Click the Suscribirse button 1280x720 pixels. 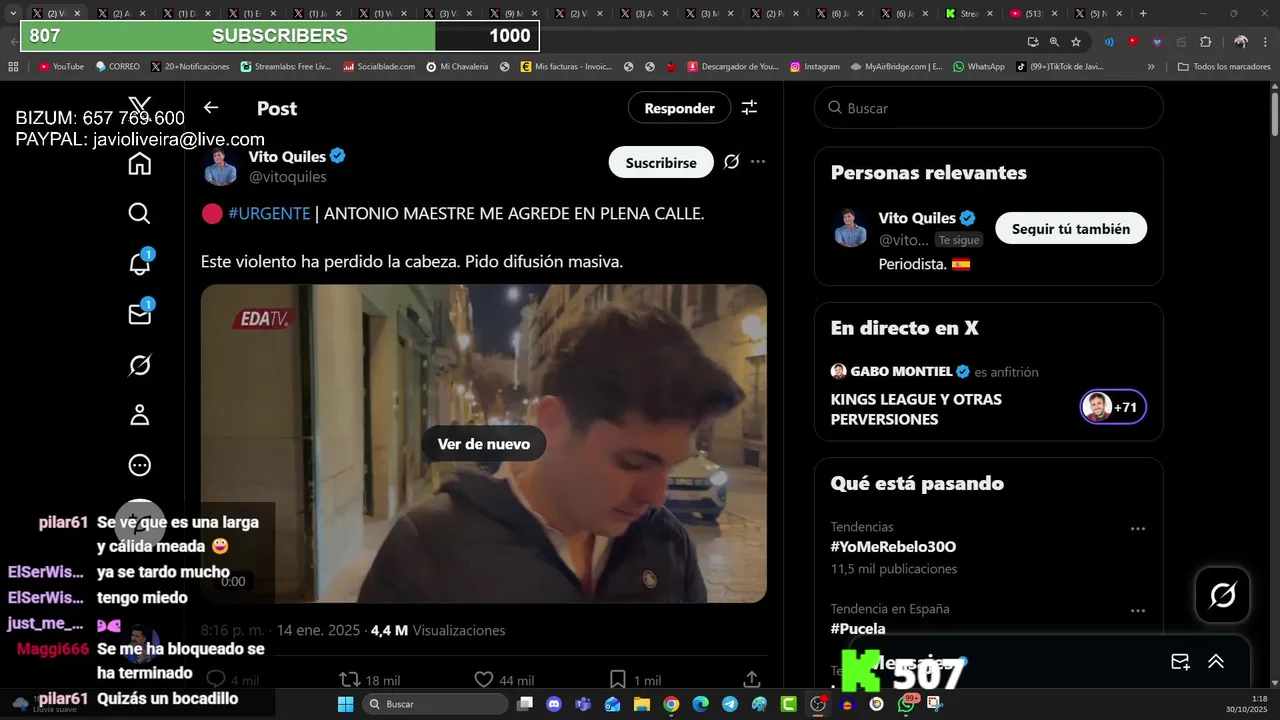(661, 162)
